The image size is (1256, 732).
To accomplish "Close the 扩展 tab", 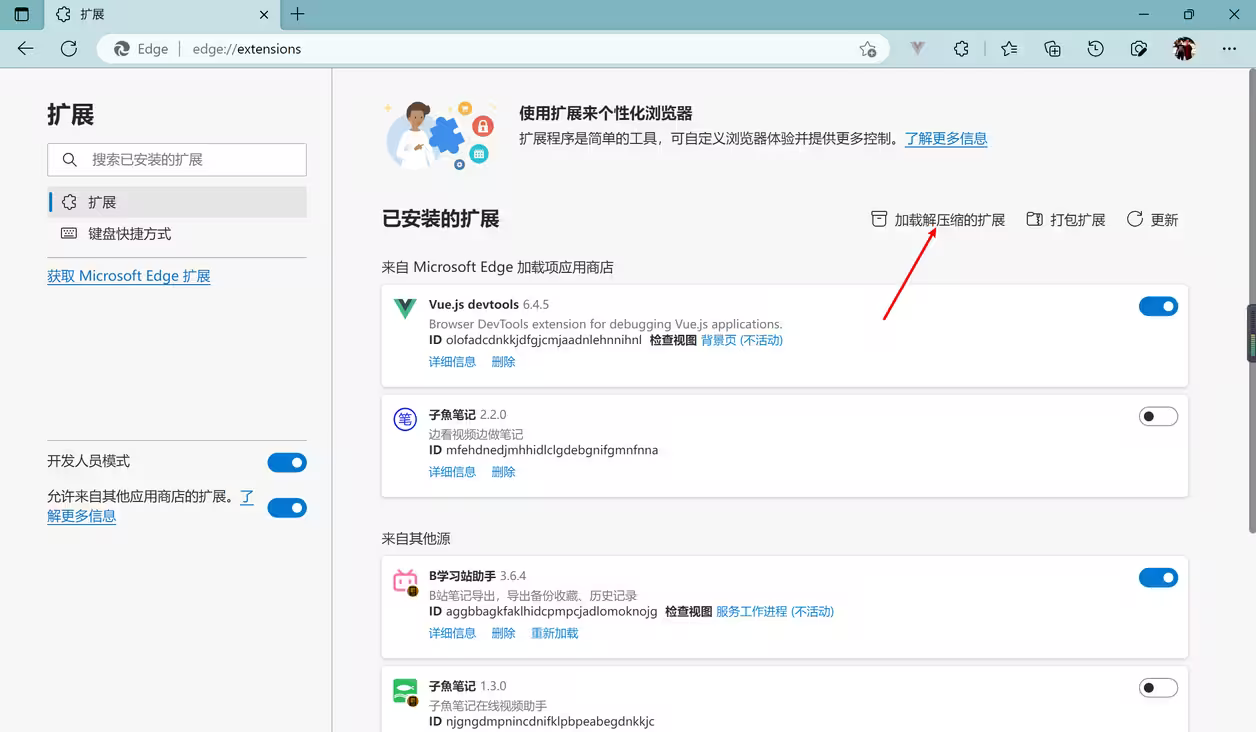I will pos(264,15).
